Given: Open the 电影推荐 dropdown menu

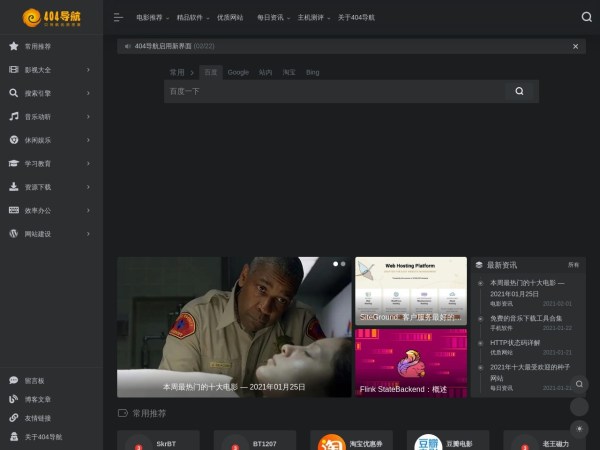Looking at the screenshot, I should click(152, 18).
